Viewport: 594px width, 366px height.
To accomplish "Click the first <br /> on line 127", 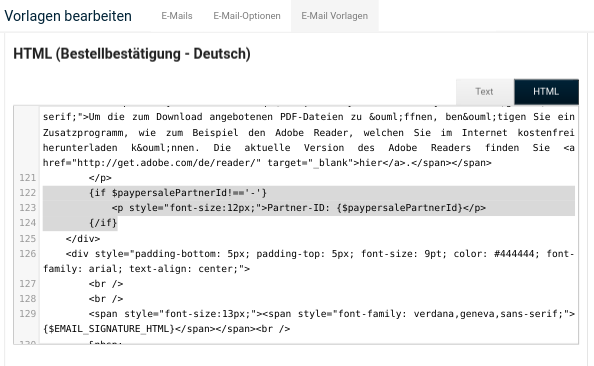I will pyautogui.click(x=106, y=284).
